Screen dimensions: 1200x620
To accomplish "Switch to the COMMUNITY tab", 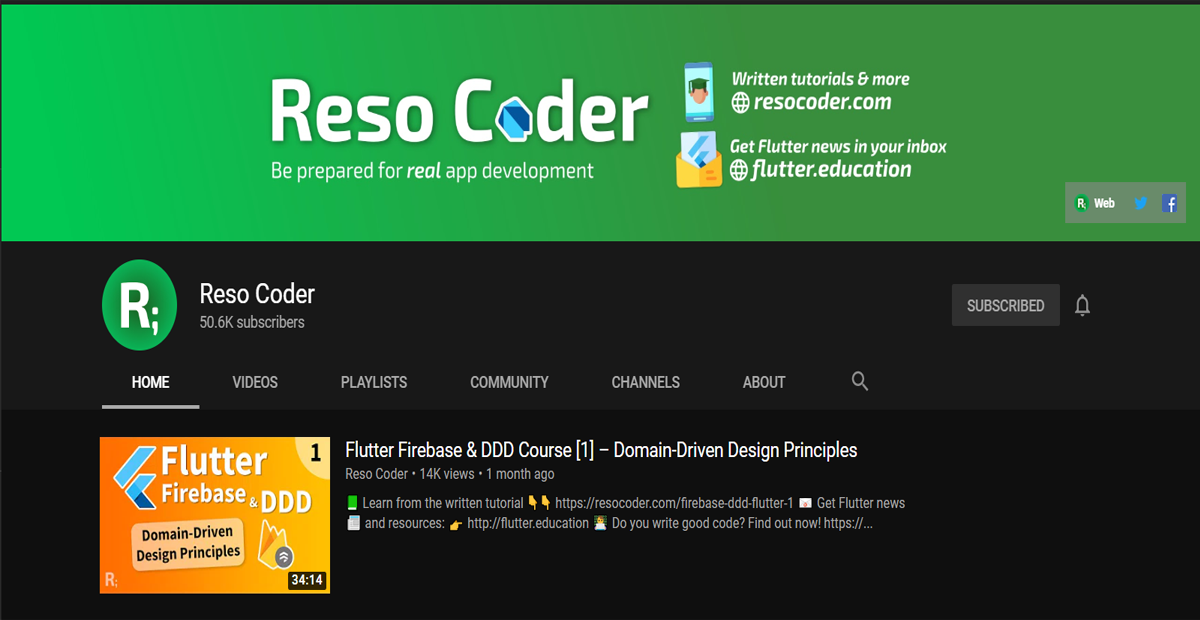I will click(509, 382).
